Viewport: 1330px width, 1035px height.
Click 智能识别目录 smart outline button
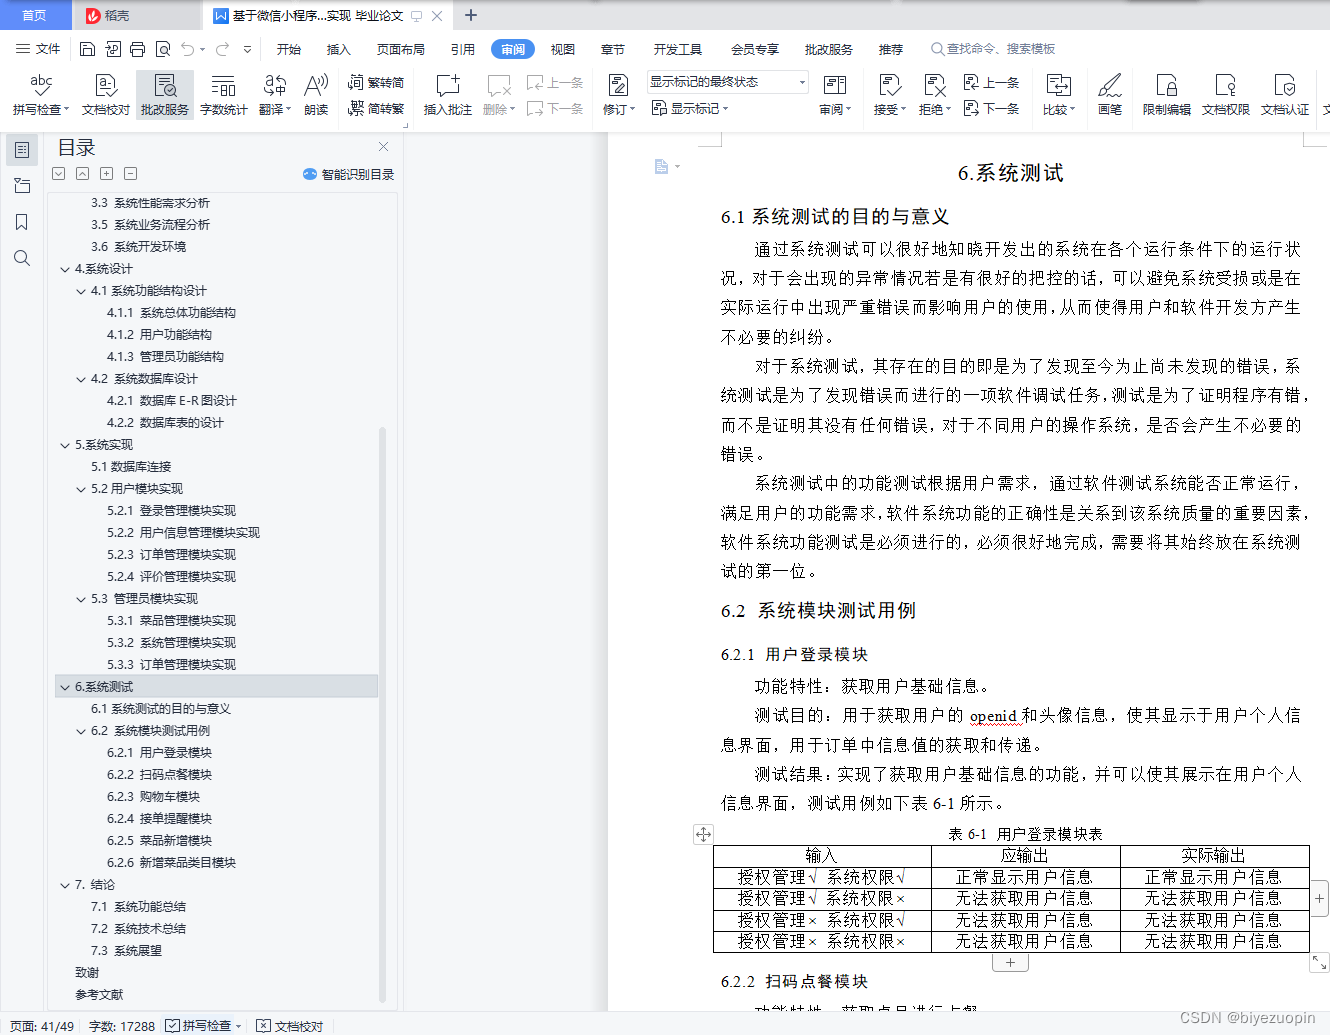pos(349,174)
